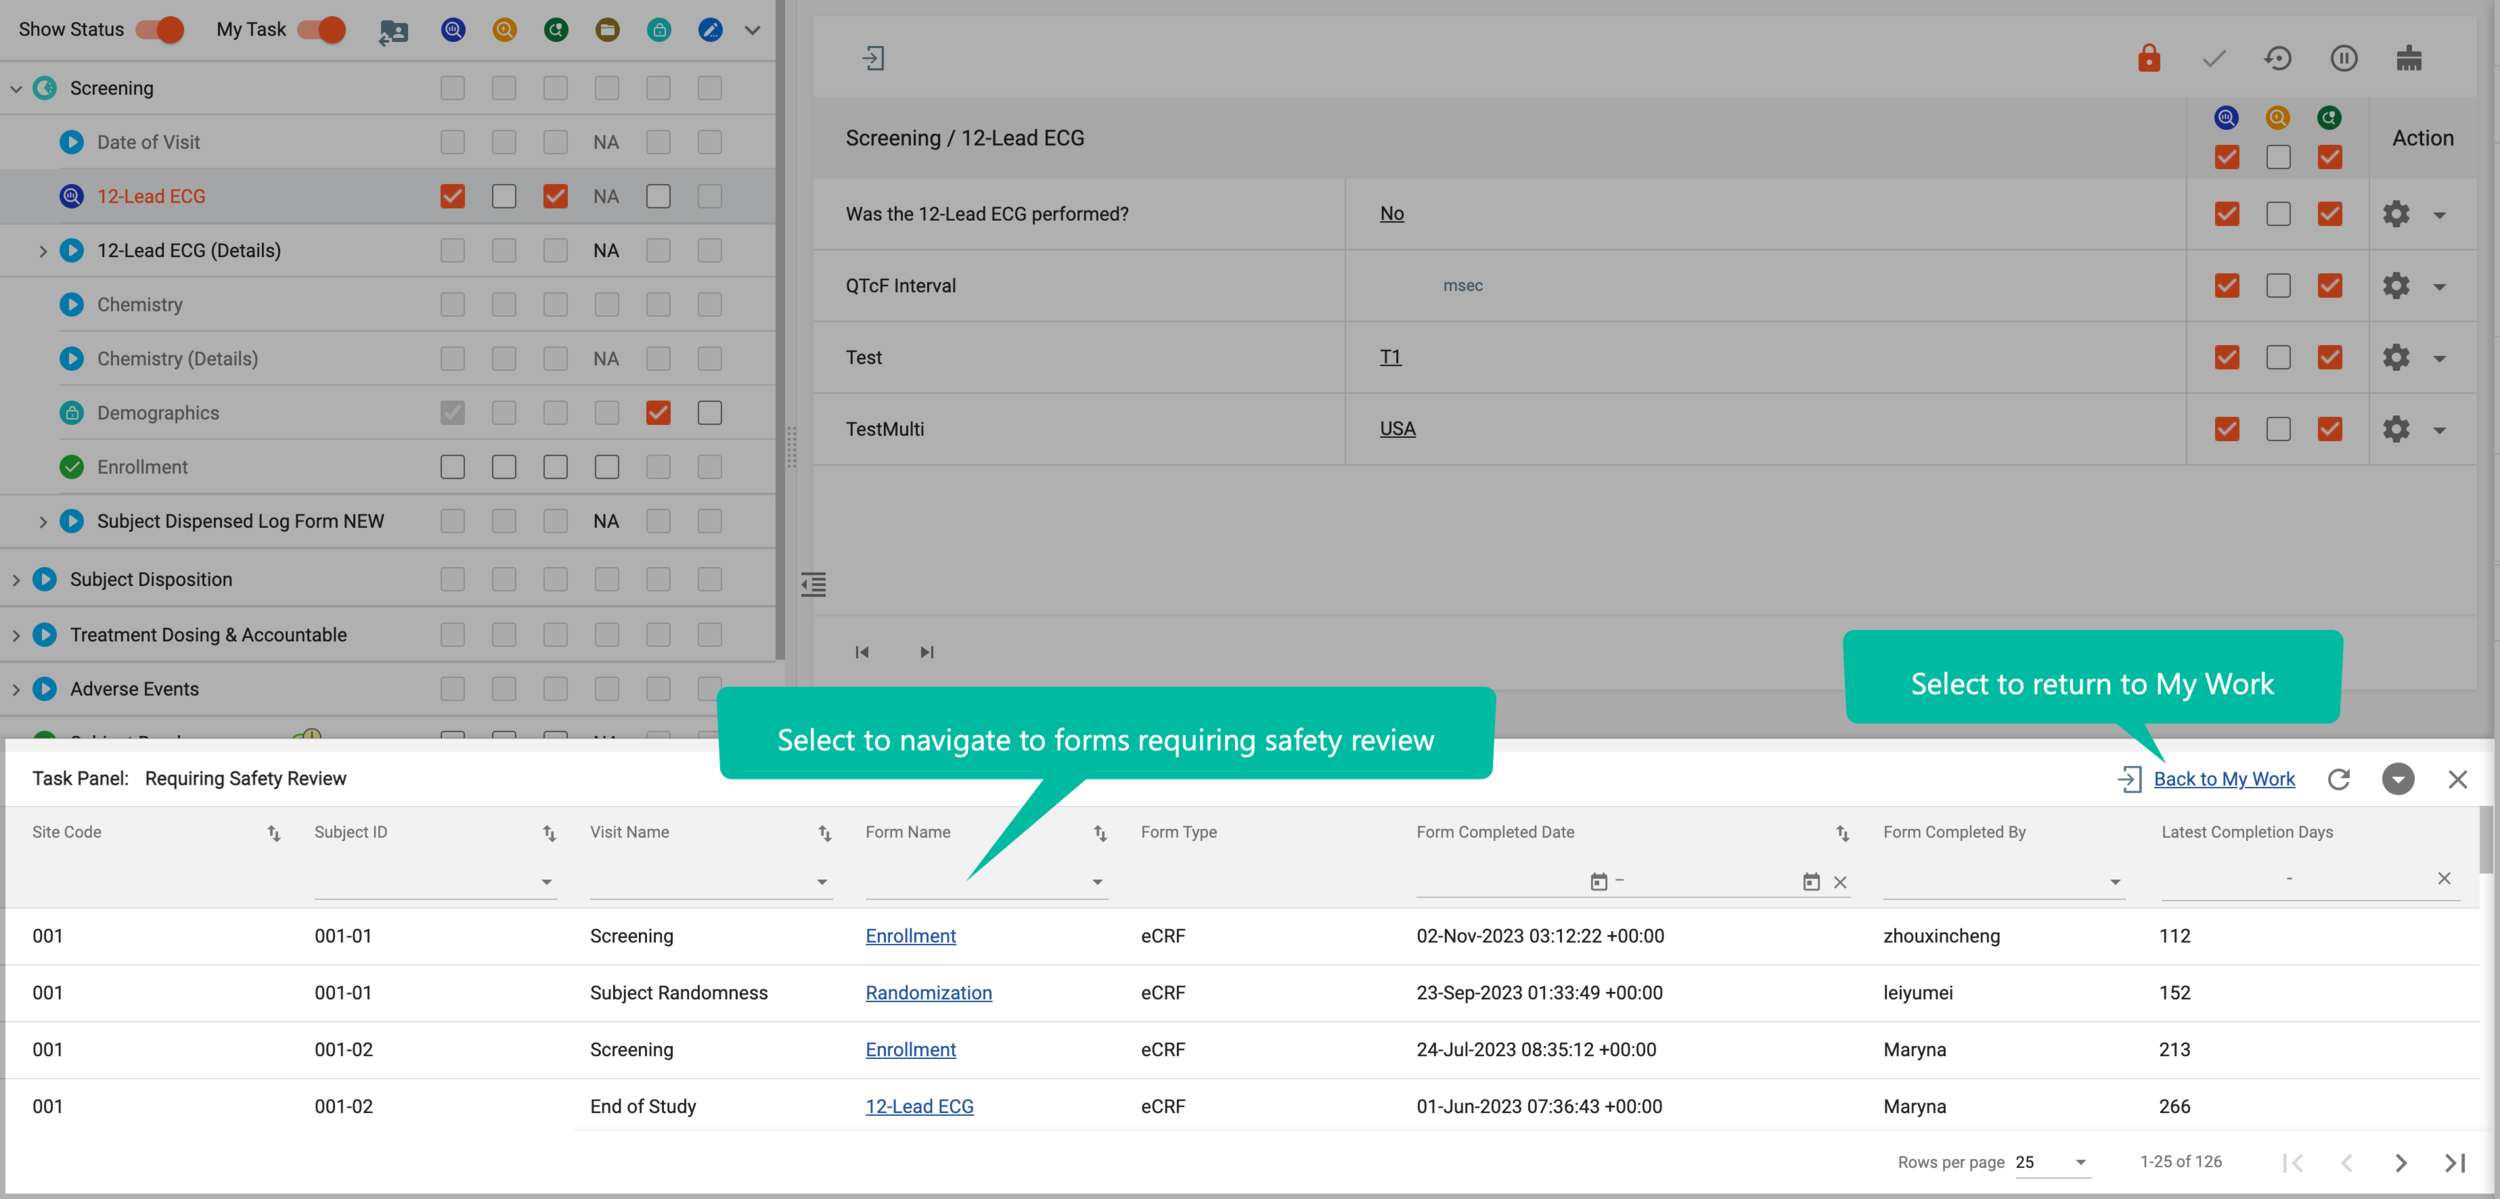The height and width of the screenshot is (1199, 2500).
Task: Click the 'USA' TestMulti value
Action: coord(1397,428)
